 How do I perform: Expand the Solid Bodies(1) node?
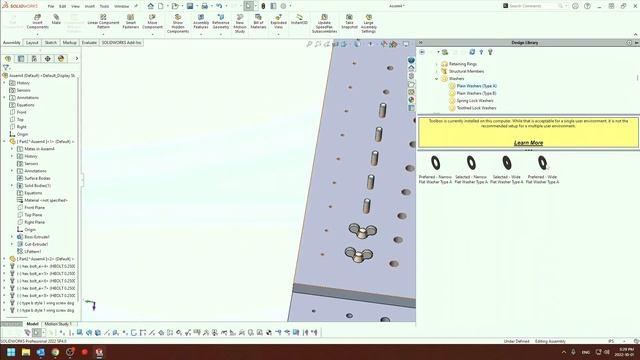pos(12,186)
